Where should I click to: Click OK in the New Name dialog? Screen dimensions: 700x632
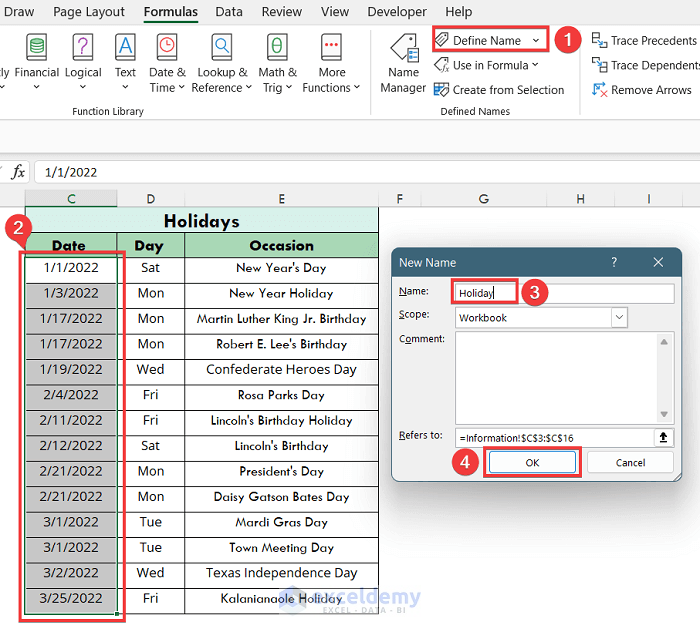[x=532, y=462]
